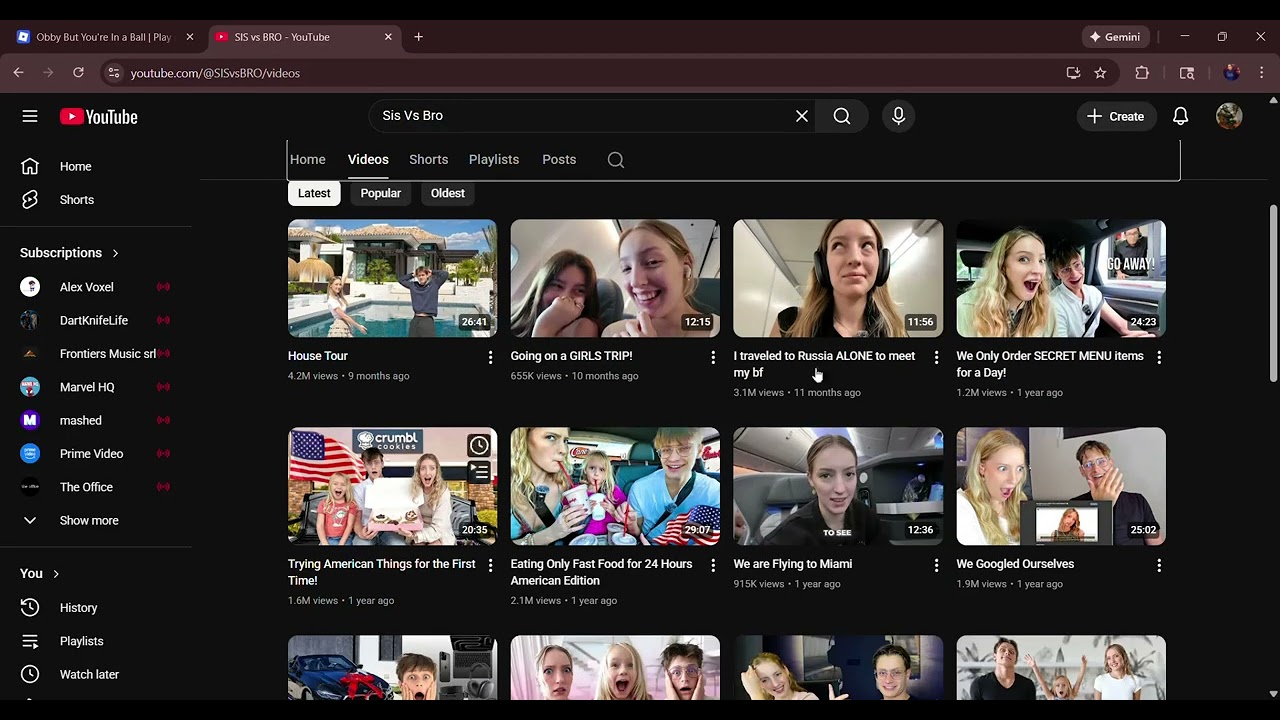The image size is (1280, 720).
Task: Open options for Eating Only Fast Food video
Action: point(713,565)
